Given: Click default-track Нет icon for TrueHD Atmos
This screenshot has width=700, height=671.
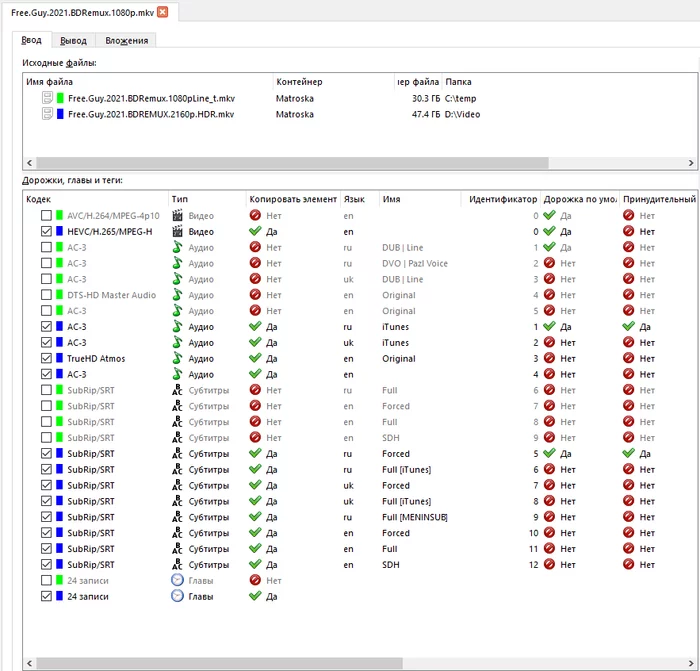Looking at the screenshot, I should (x=550, y=358).
